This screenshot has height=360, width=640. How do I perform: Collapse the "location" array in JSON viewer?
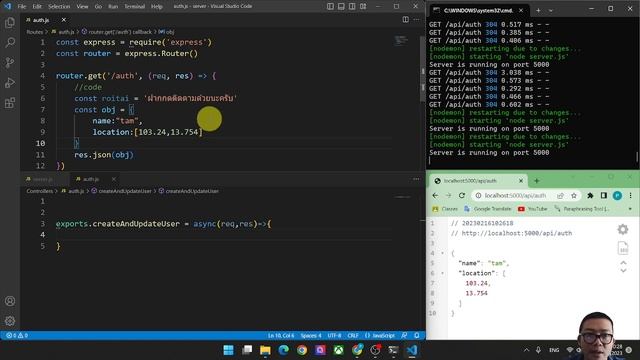(442, 273)
